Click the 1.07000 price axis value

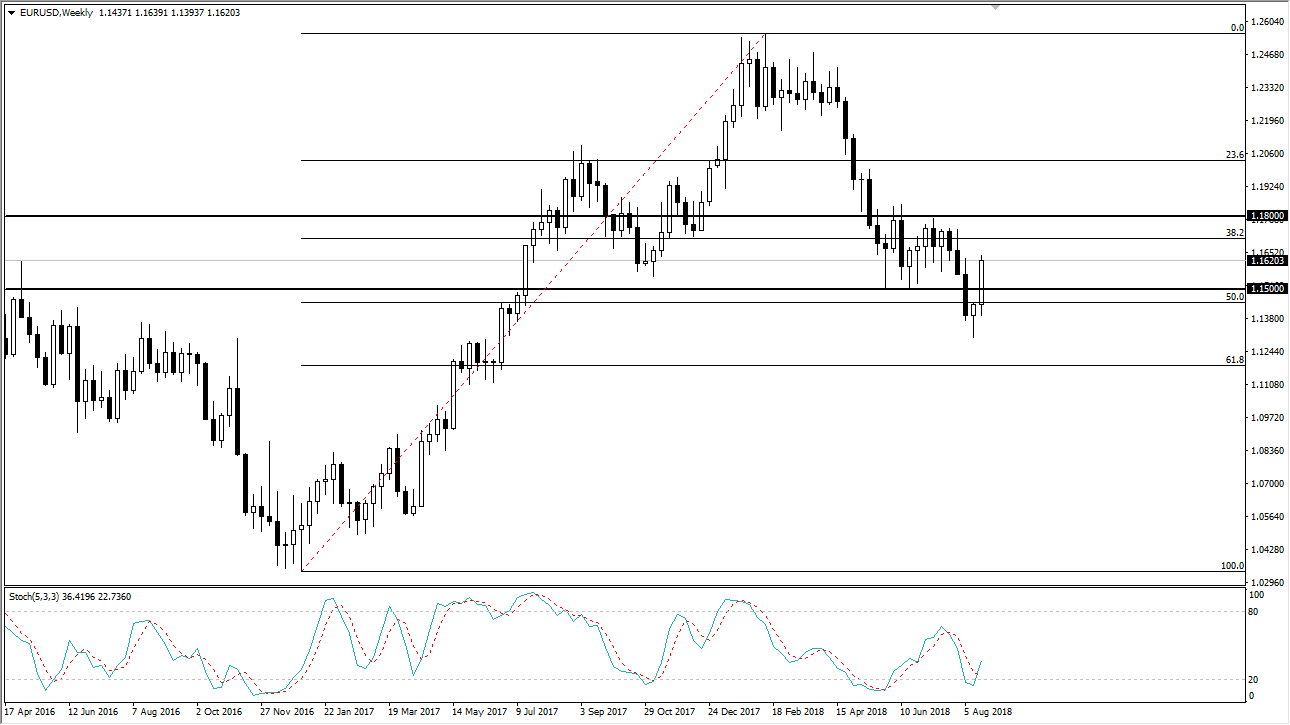point(1267,484)
